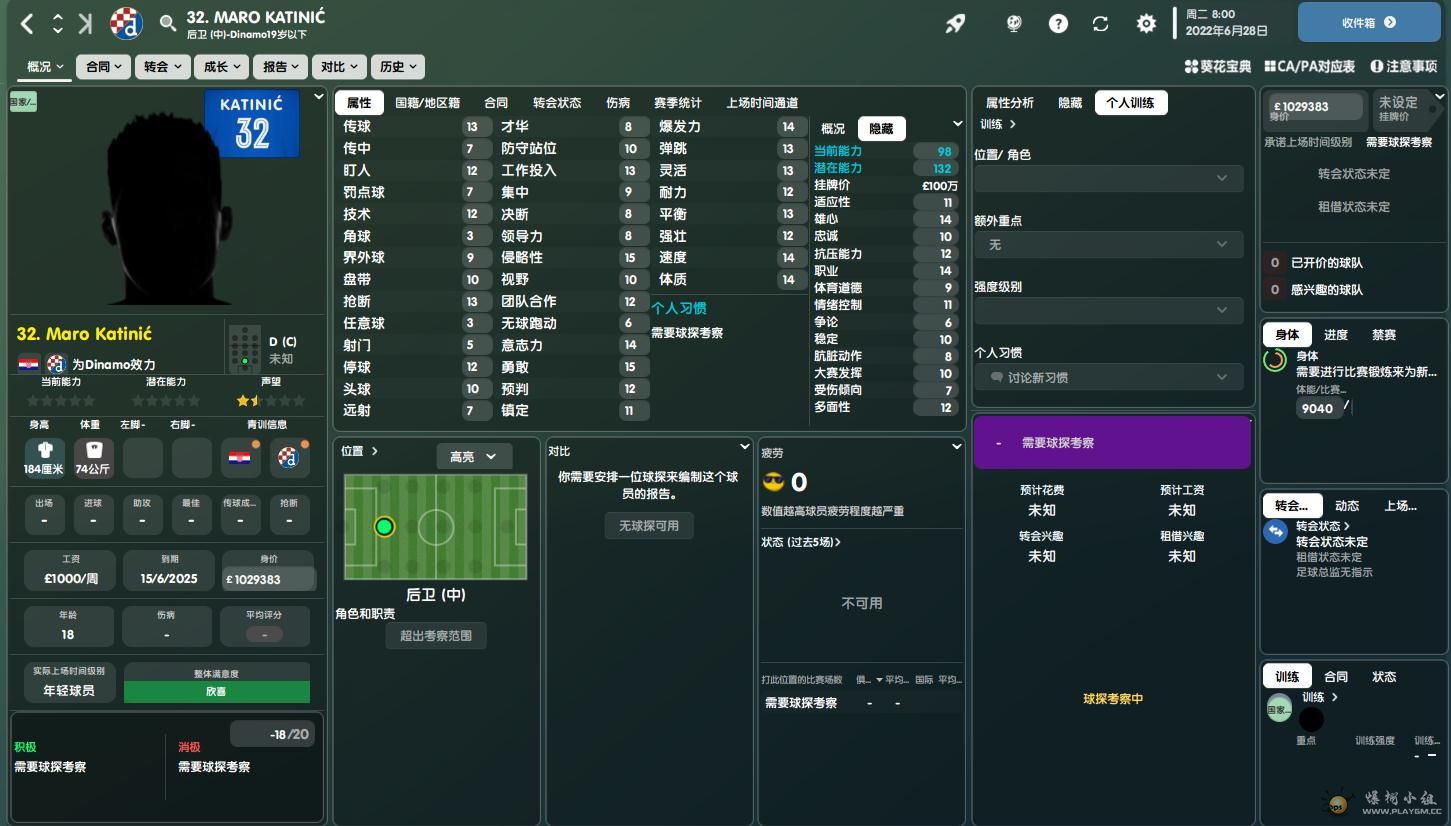
Task: Go back with the left arrow icon
Action: [27, 23]
